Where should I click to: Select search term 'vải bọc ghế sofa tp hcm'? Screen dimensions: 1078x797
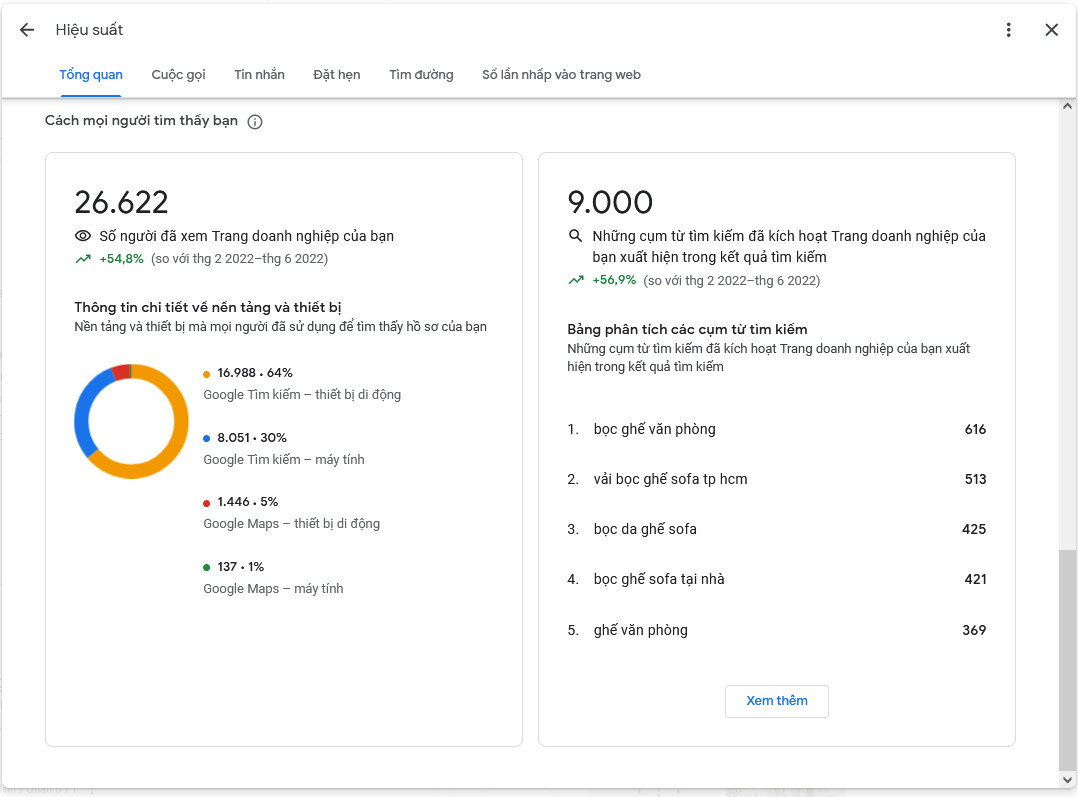tap(670, 479)
